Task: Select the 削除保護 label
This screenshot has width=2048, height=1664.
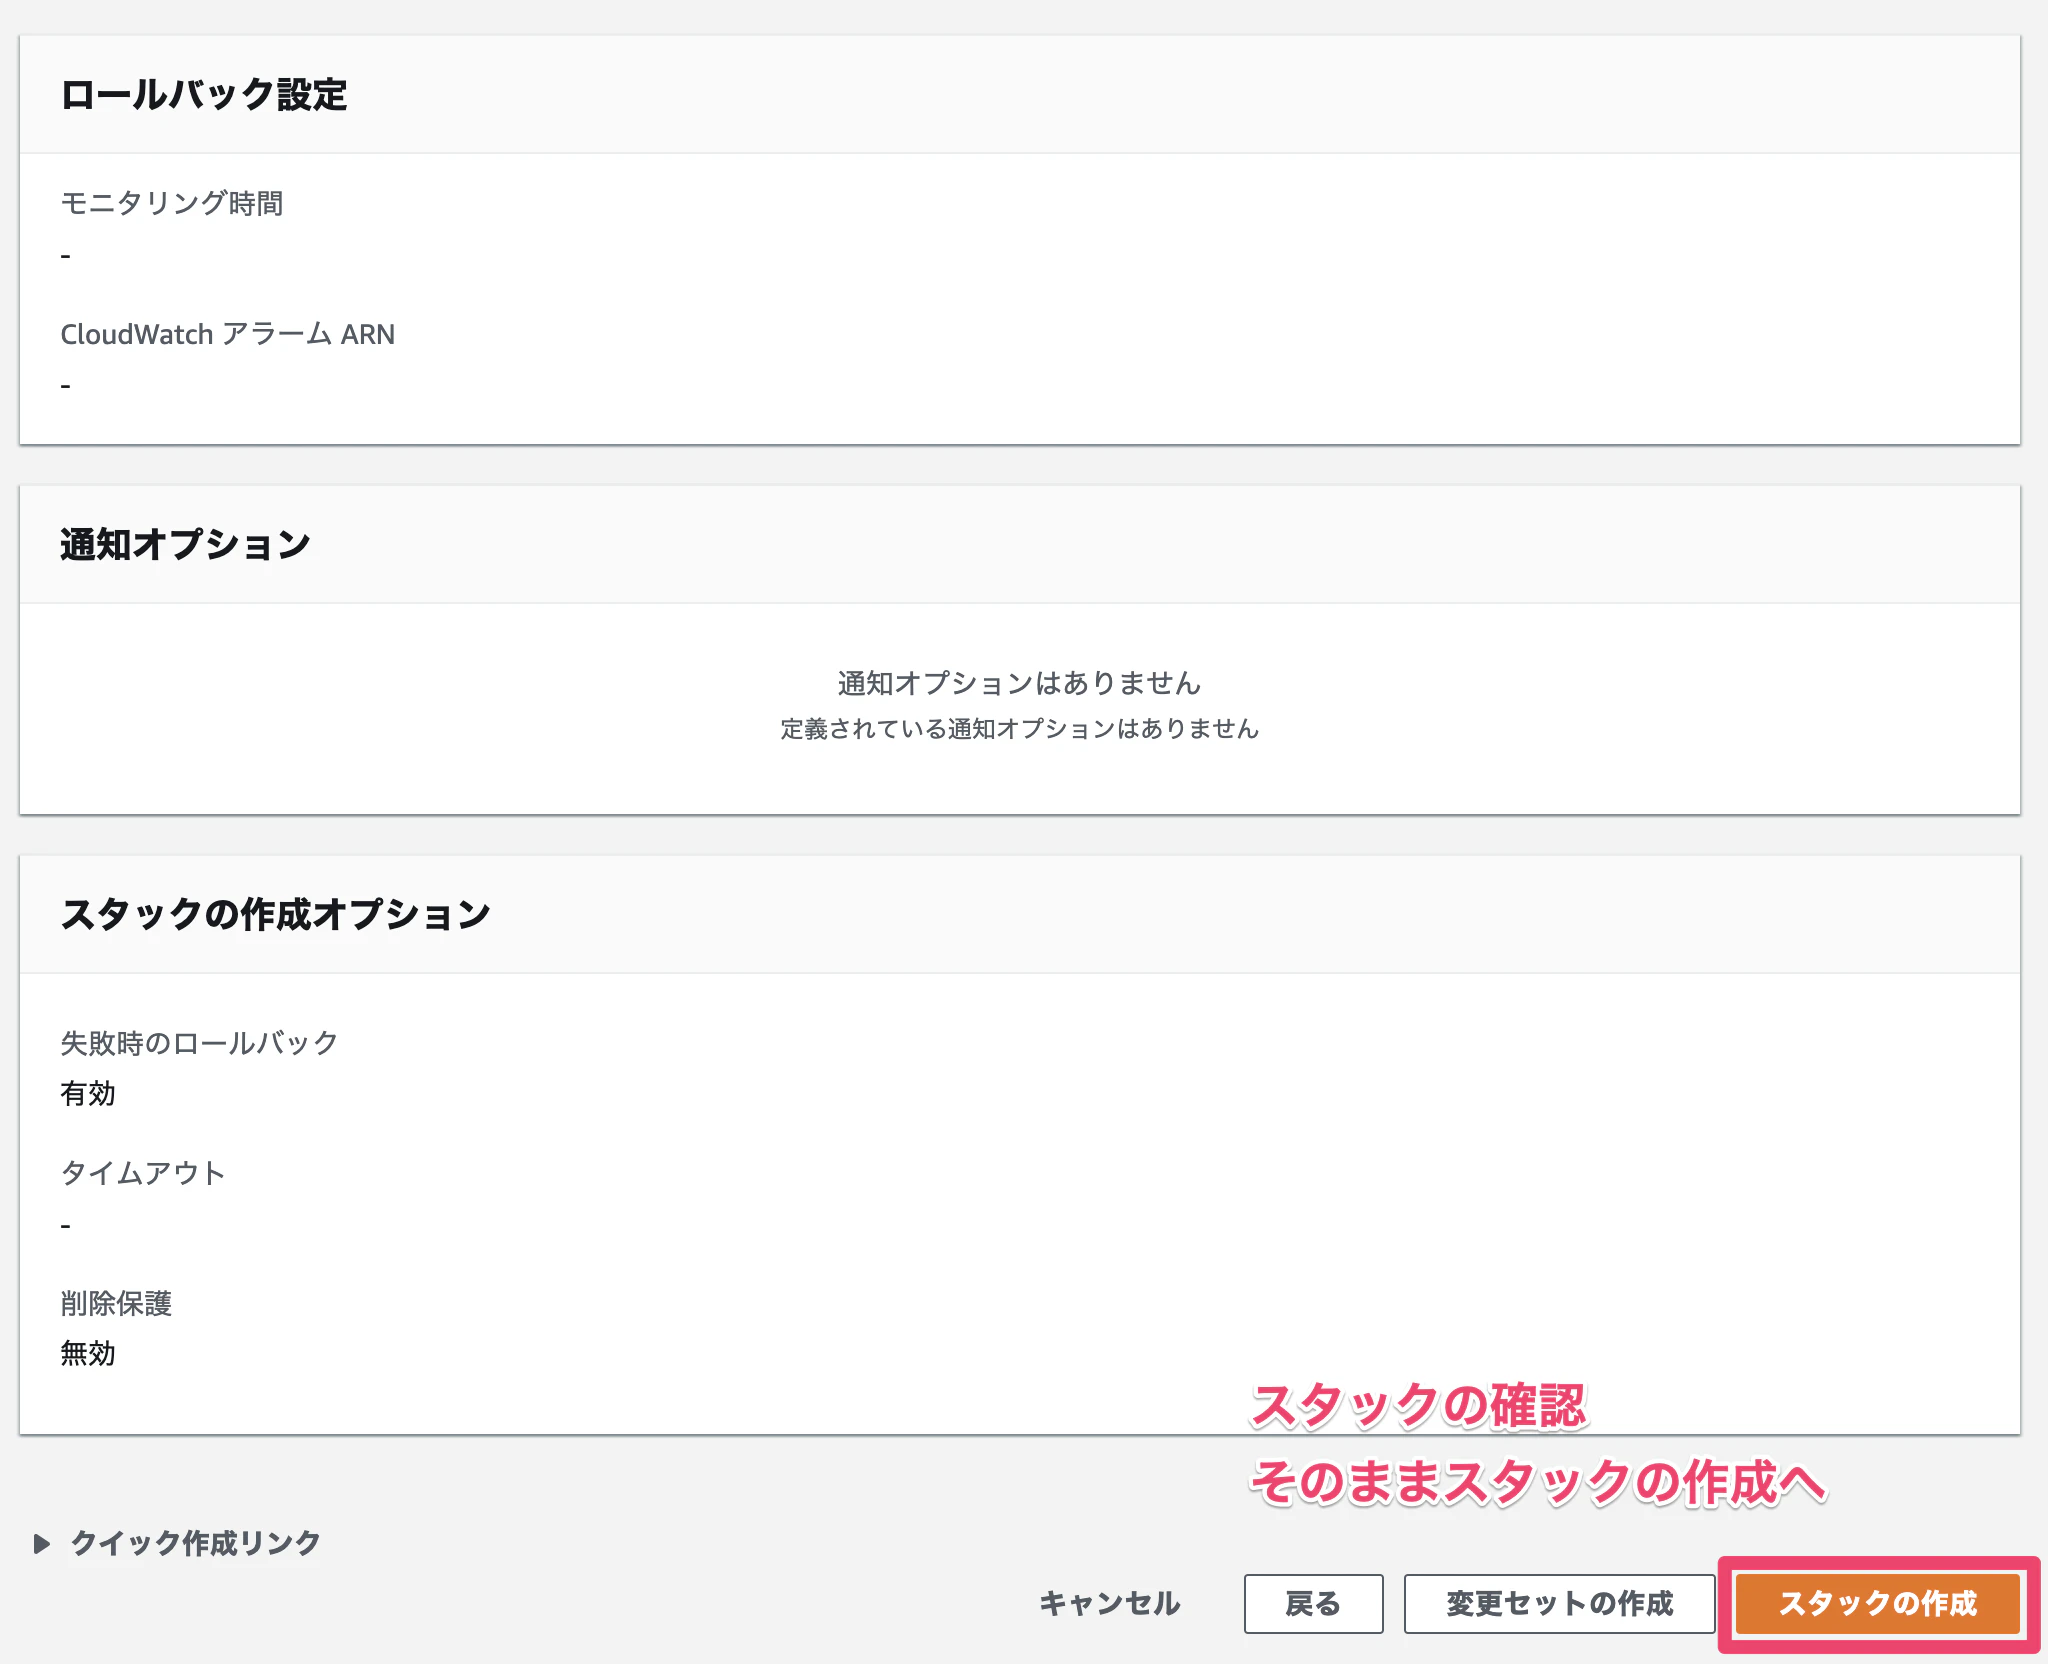Action: [x=116, y=1303]
